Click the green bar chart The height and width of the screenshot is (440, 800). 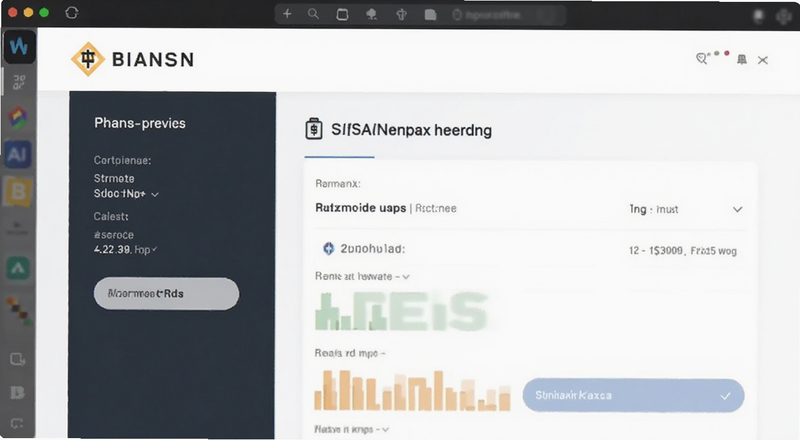pyautogui.click(x=402, y=311)
